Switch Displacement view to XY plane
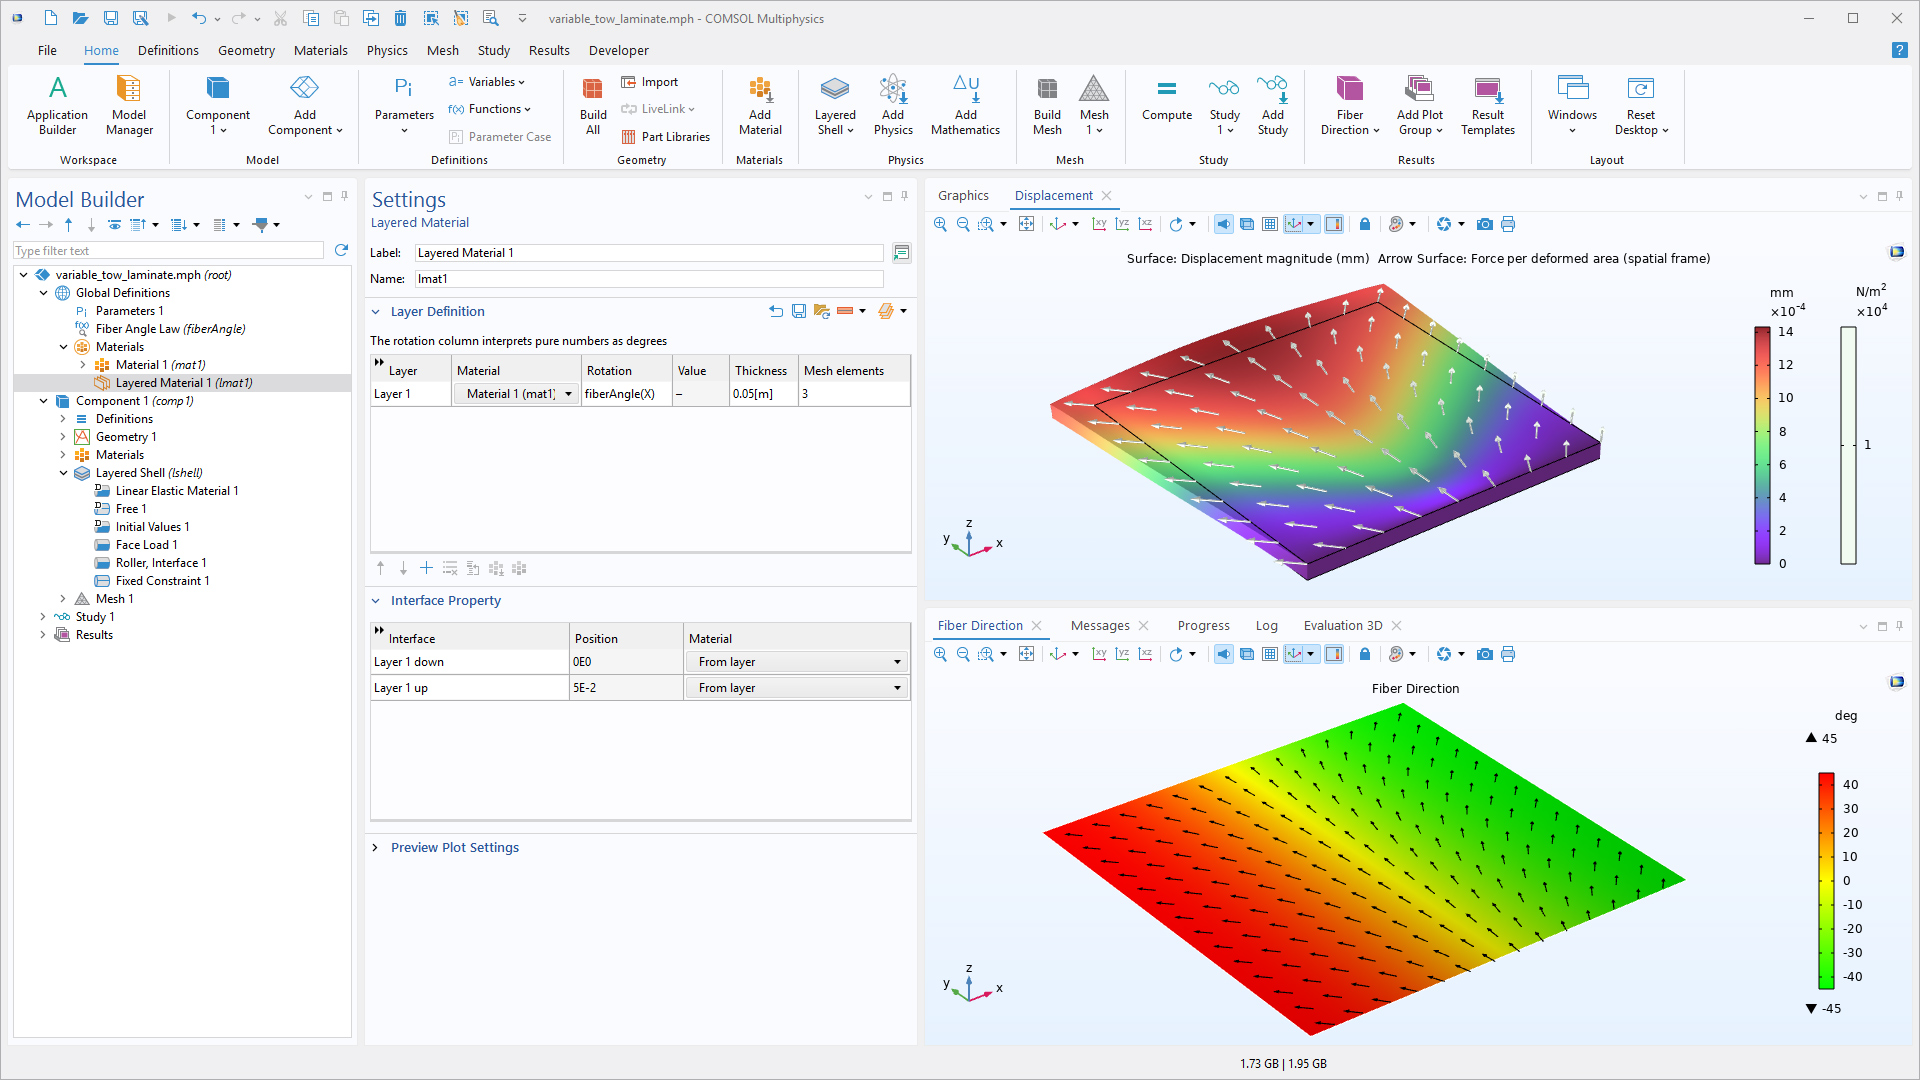Viewport: 1920px width, 1080px height. tap(1099, 224)
